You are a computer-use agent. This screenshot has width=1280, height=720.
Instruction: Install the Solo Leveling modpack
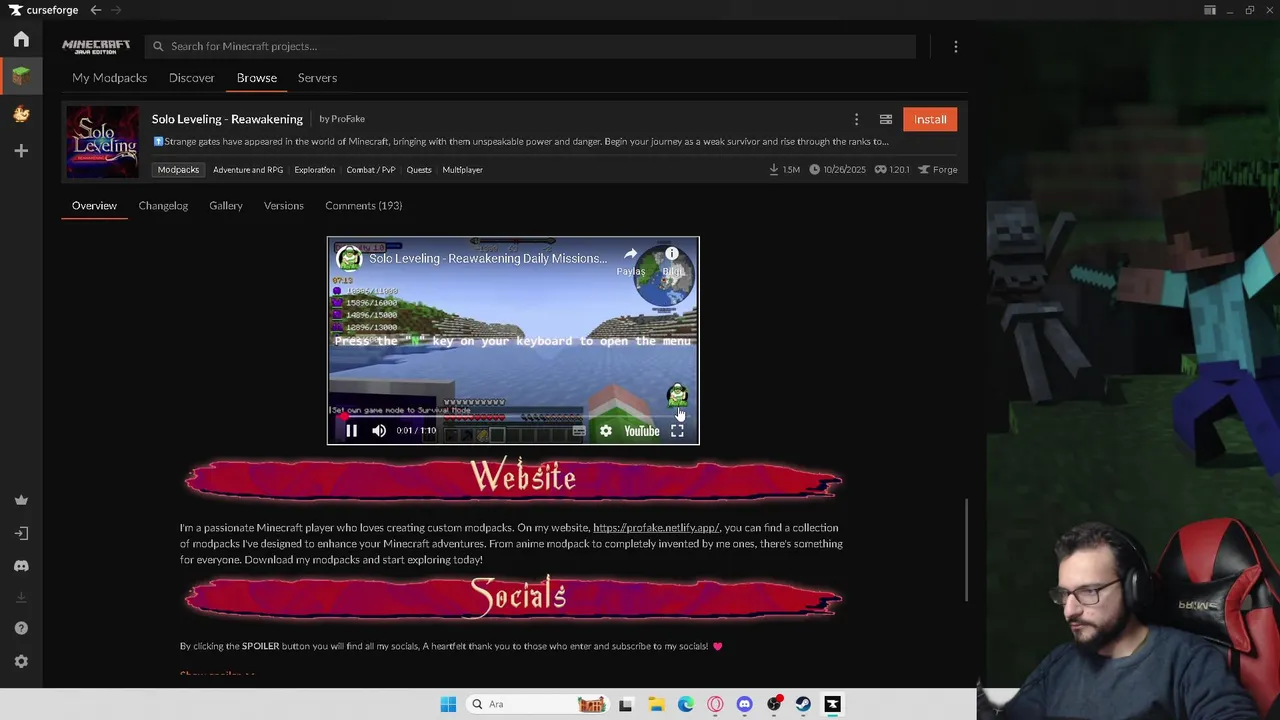tap(930, 119)
